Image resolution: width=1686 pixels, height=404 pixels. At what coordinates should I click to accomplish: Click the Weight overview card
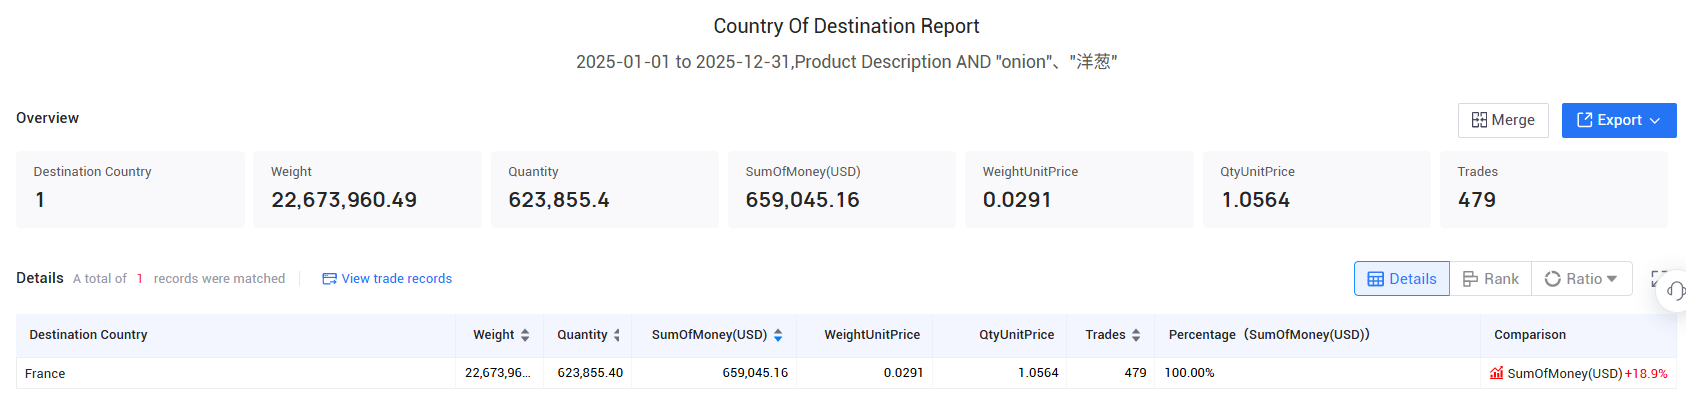[367, 189]
